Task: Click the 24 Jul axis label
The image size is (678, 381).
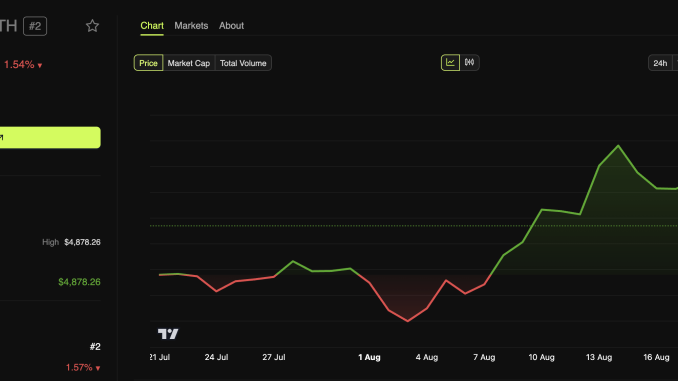Action: [x=216, y=357]
